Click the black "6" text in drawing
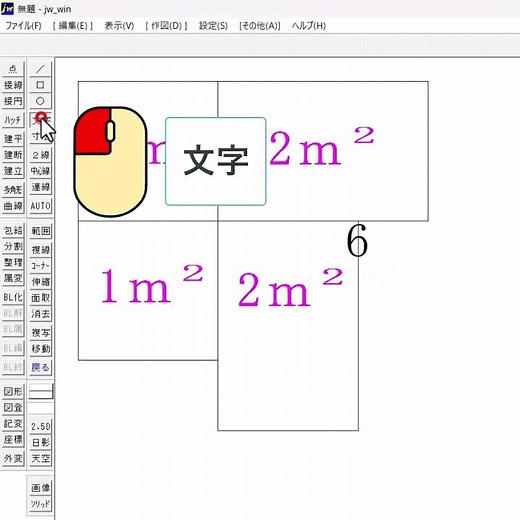Screen dimensions: 520x520 click(357, 240)
